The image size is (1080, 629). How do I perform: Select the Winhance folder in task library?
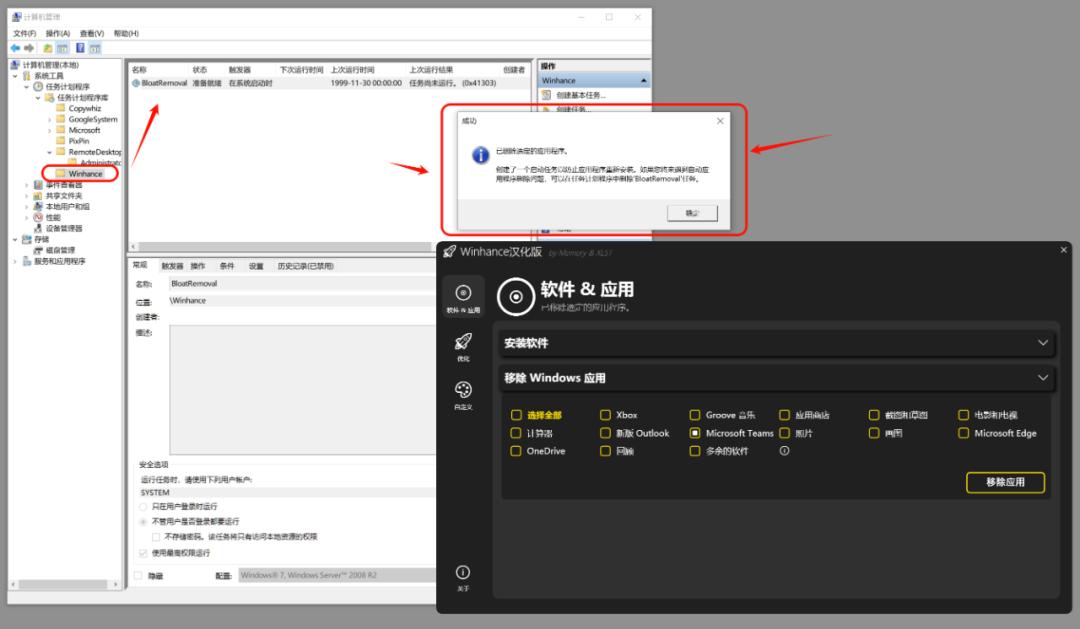(x=85, y=174)
